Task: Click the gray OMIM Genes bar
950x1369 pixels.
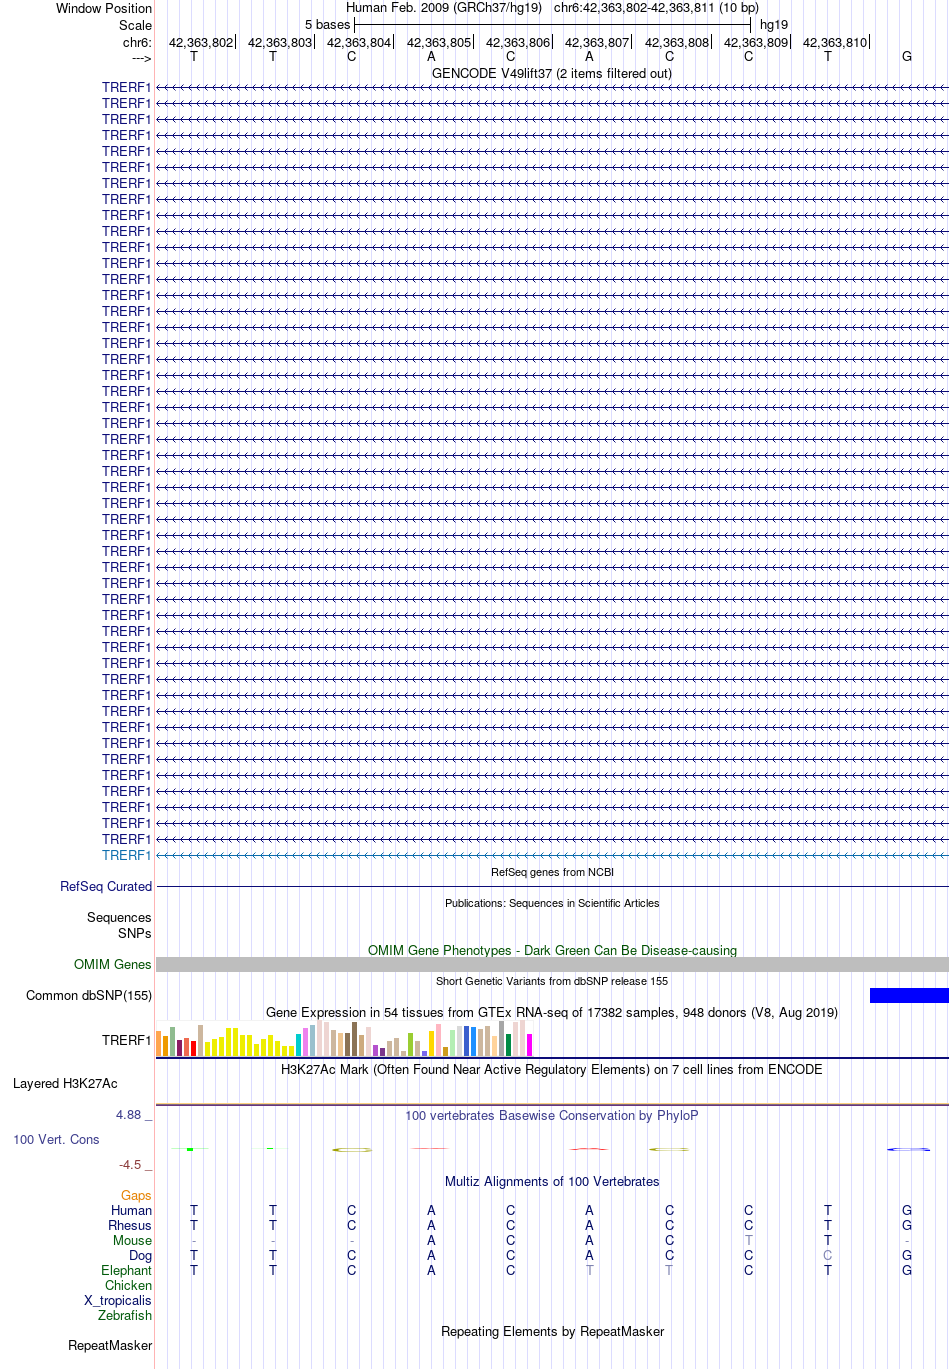Action: coord(552,964)
